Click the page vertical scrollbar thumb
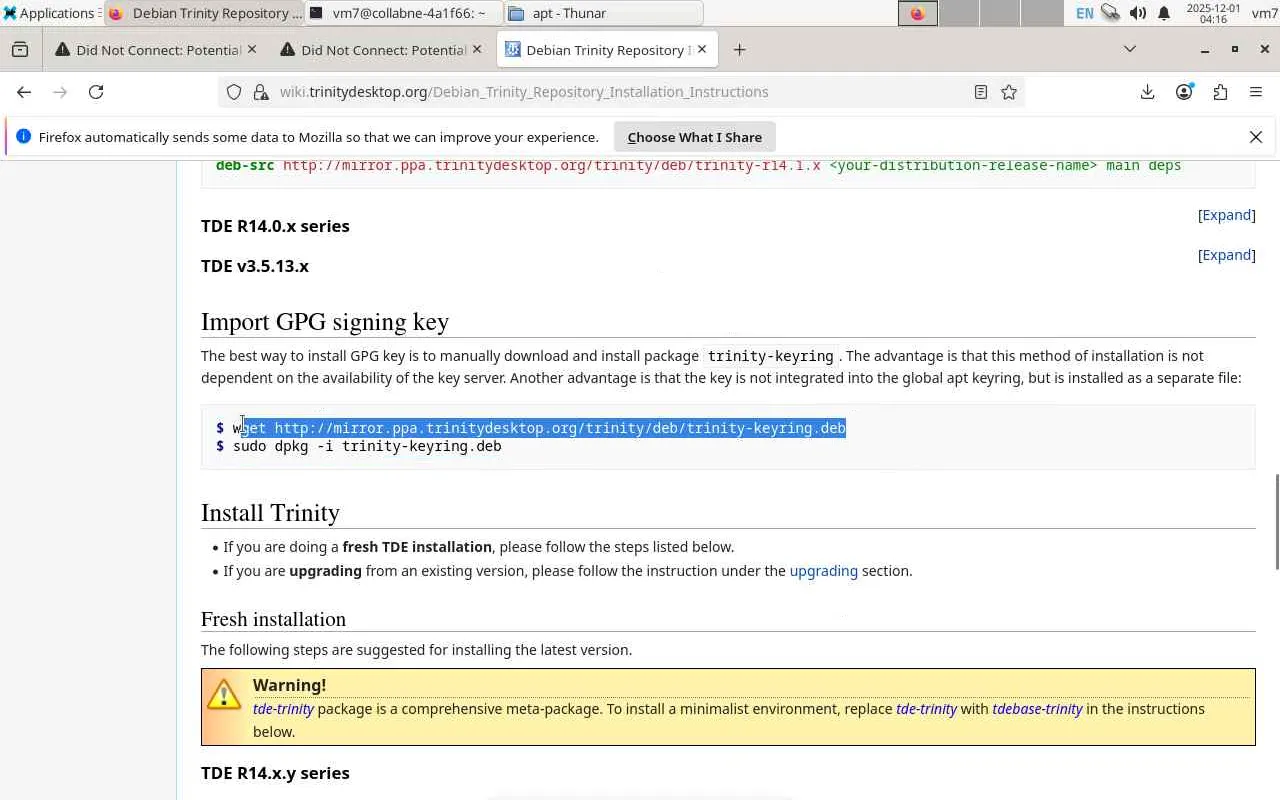1280x800 pixels. click(1276, 521)
